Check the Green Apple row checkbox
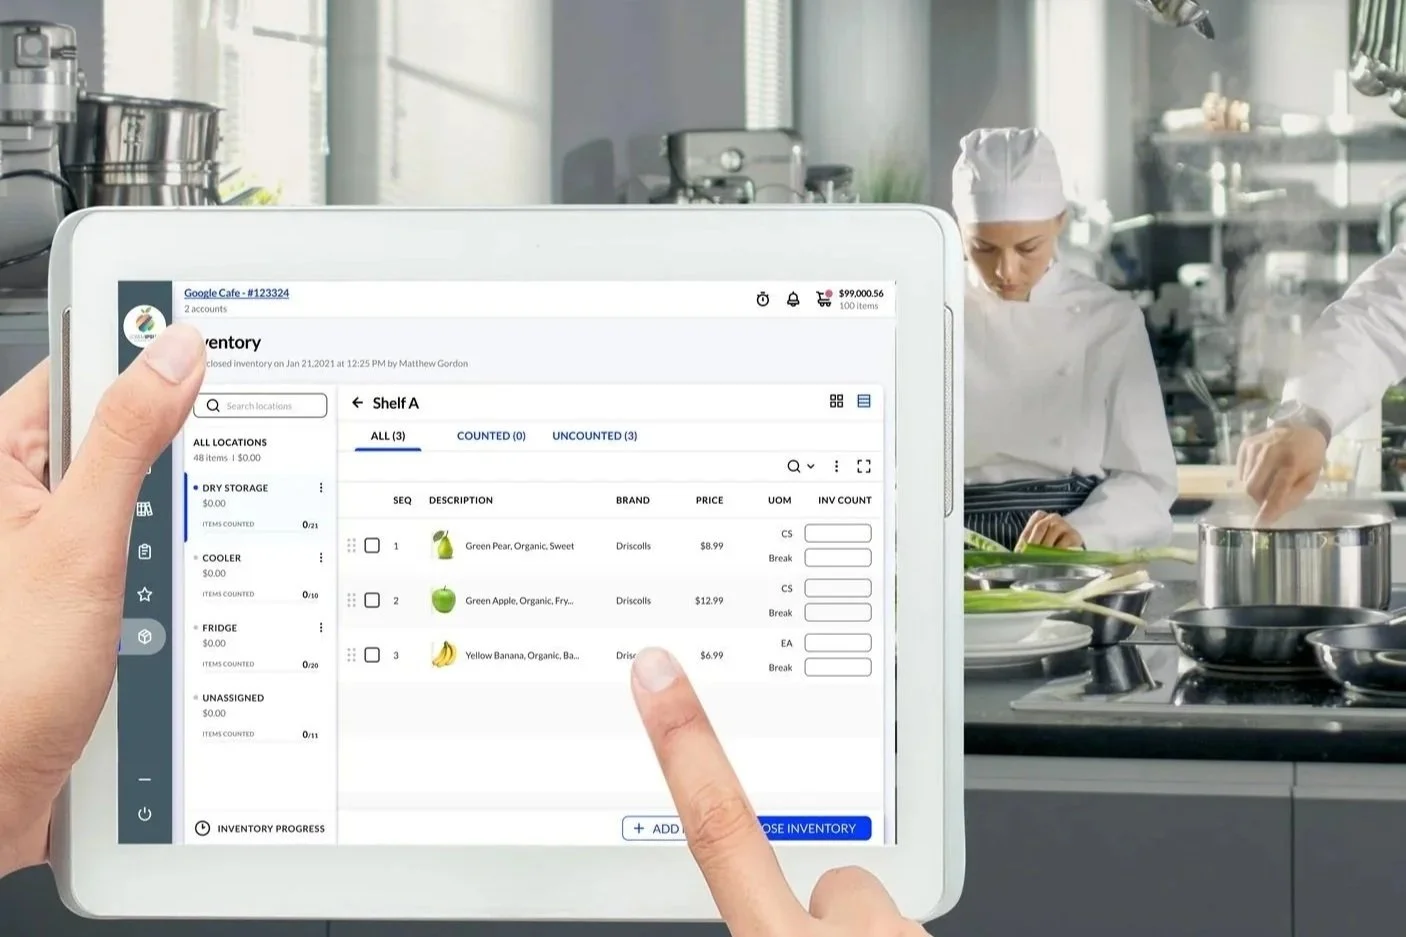The width and height of the screenshot is (1406, 937). point(372,600)
